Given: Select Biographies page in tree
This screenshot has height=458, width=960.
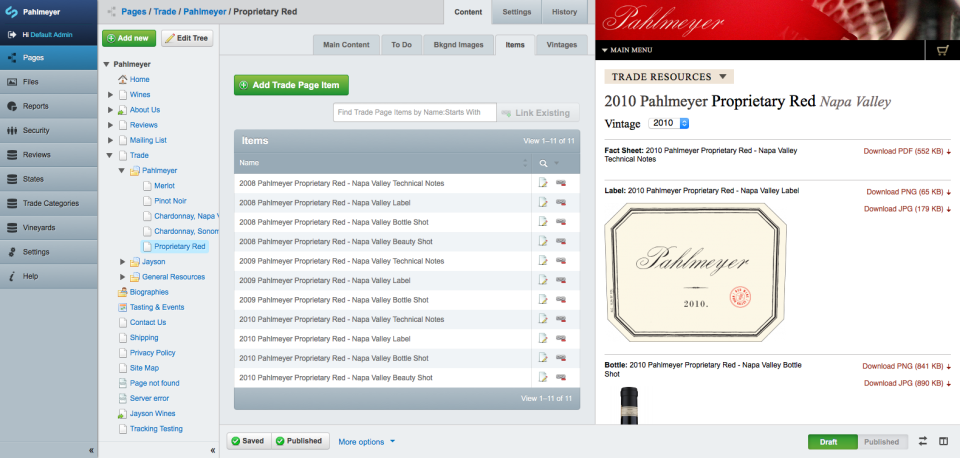Looking at the screenshot, I should (x=149, y=292).
